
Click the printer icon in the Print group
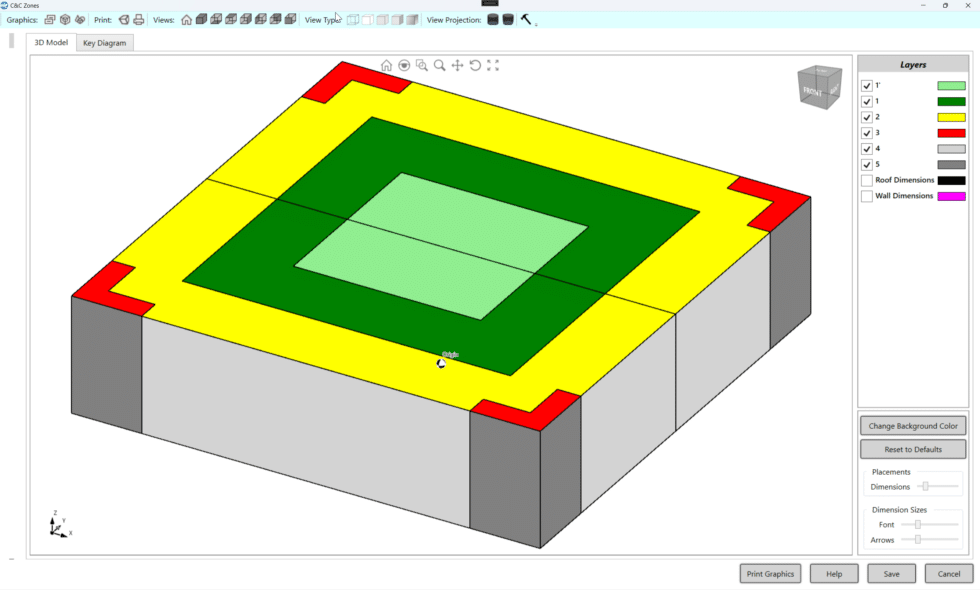pos(139,20)
